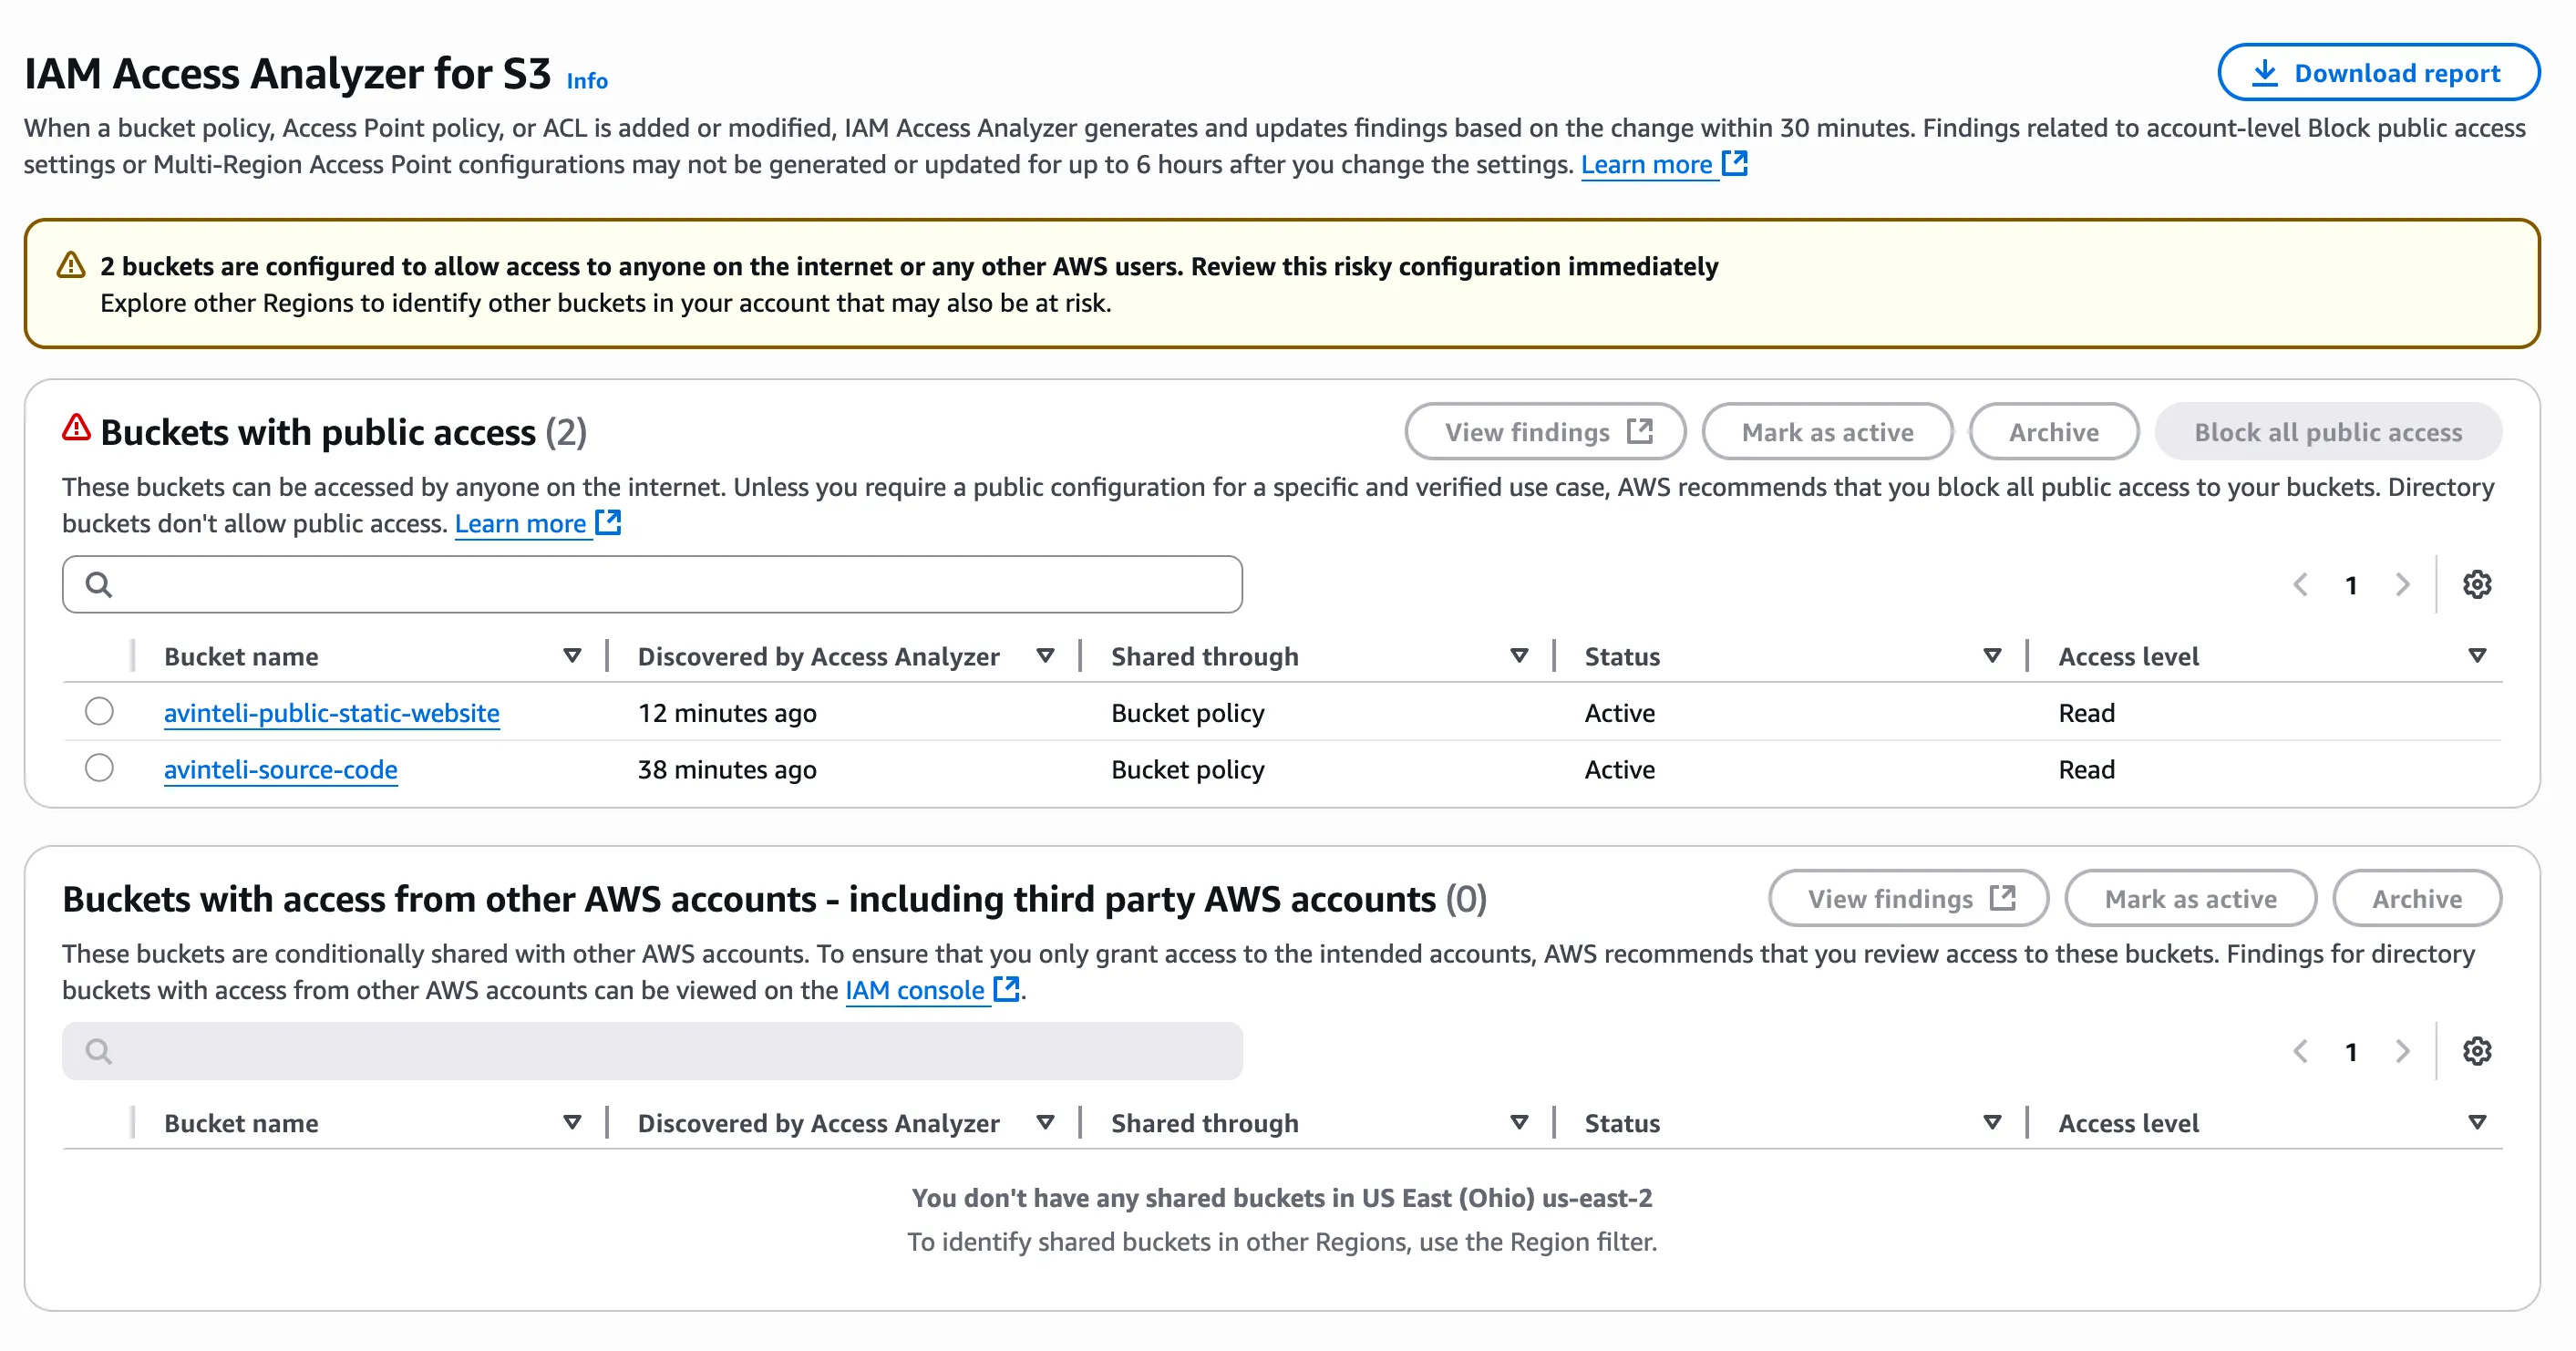Click next page arrow in shared buckets table
Image resolution: width=2576 pixels, height=1351 pixels.
tap(2402, 1051)
